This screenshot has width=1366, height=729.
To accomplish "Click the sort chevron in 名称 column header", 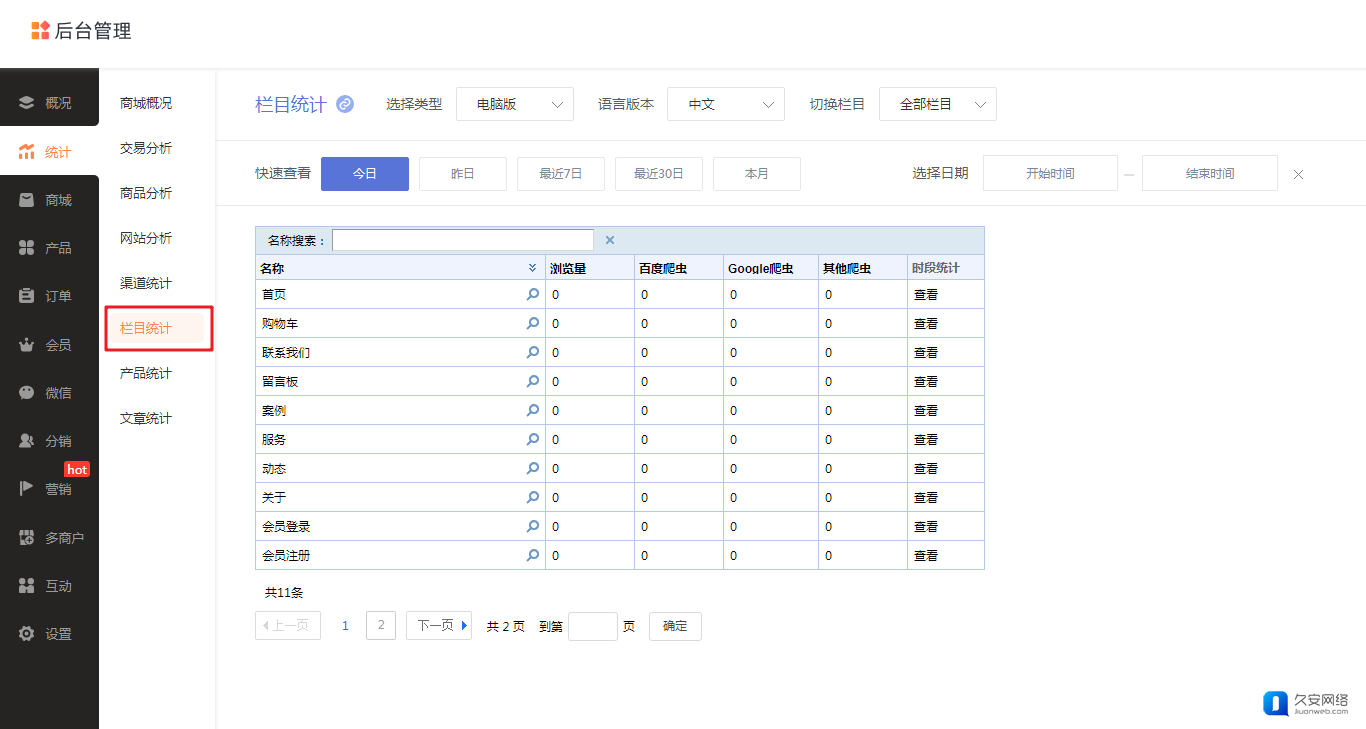I will click(x=533, y=268).
